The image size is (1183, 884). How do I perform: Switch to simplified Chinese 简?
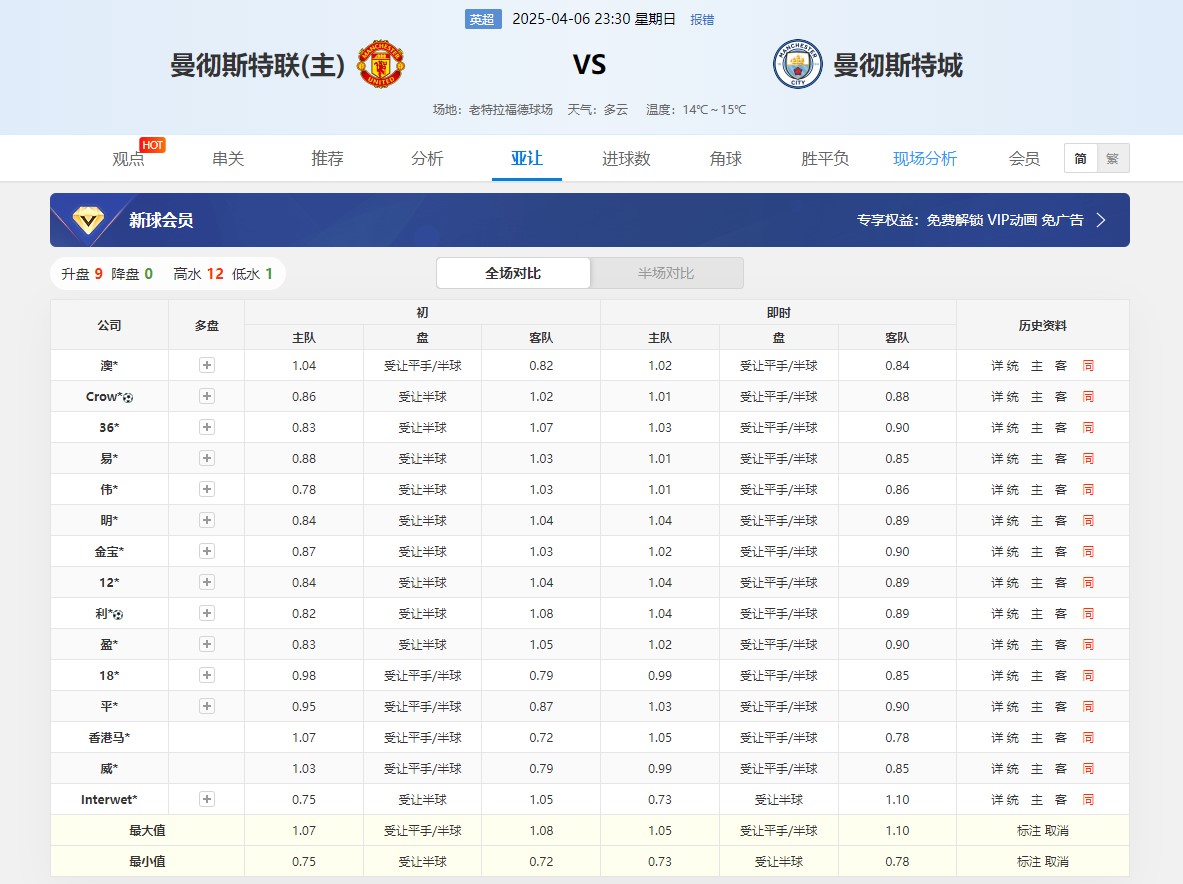coord(1080,158)
